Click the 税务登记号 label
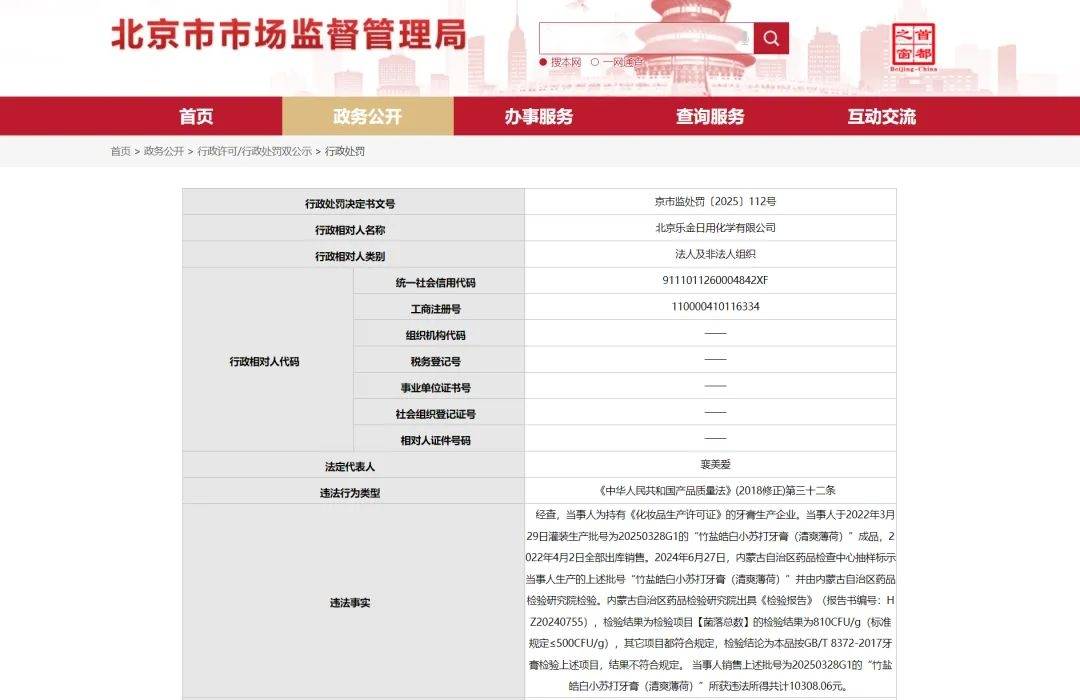Viewport: 1080px width, 700px height. (435, 361)
